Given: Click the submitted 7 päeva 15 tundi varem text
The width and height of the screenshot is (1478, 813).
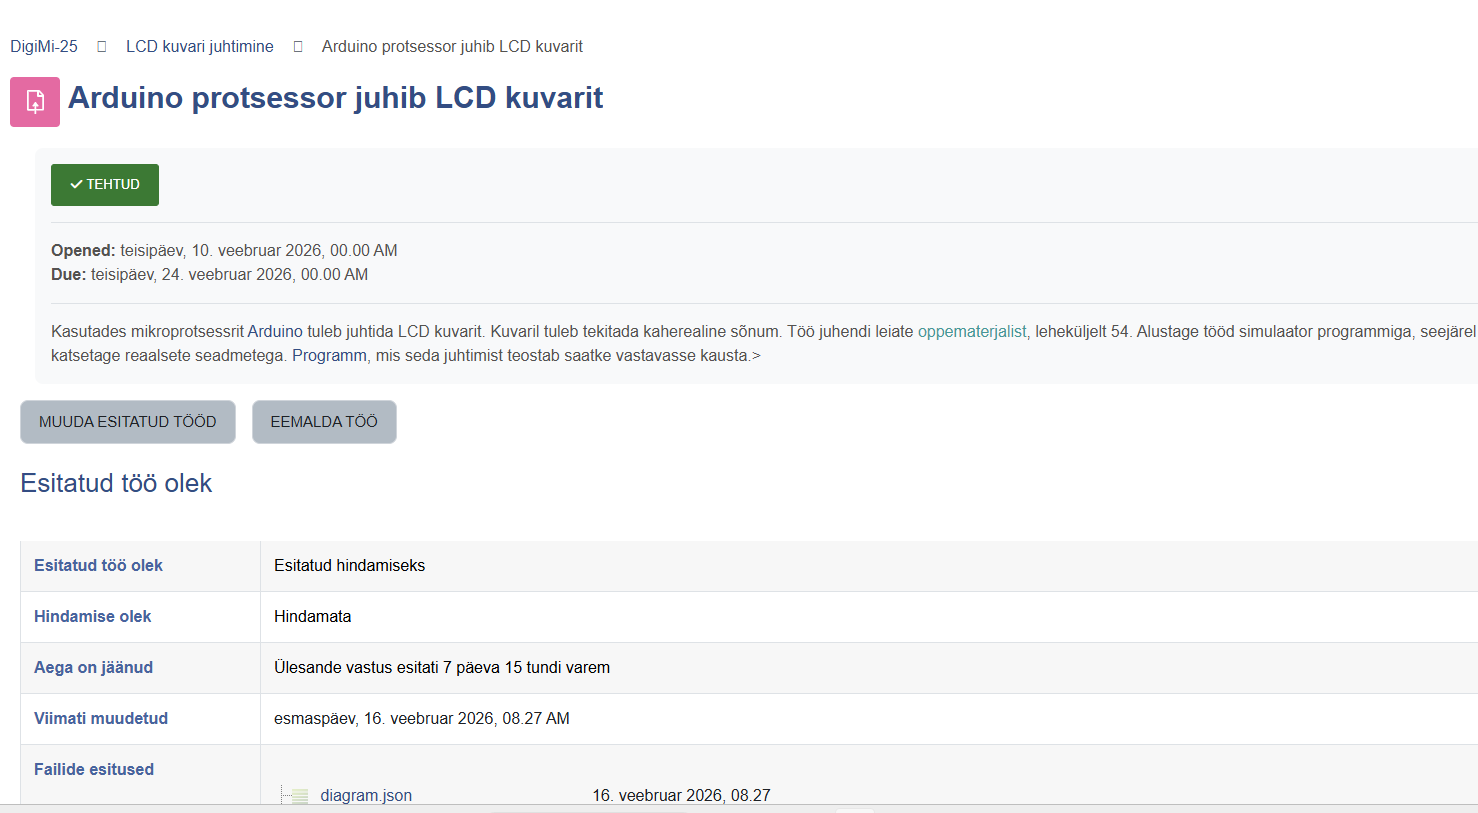Looking at the screenshot, I should point(442,668).
